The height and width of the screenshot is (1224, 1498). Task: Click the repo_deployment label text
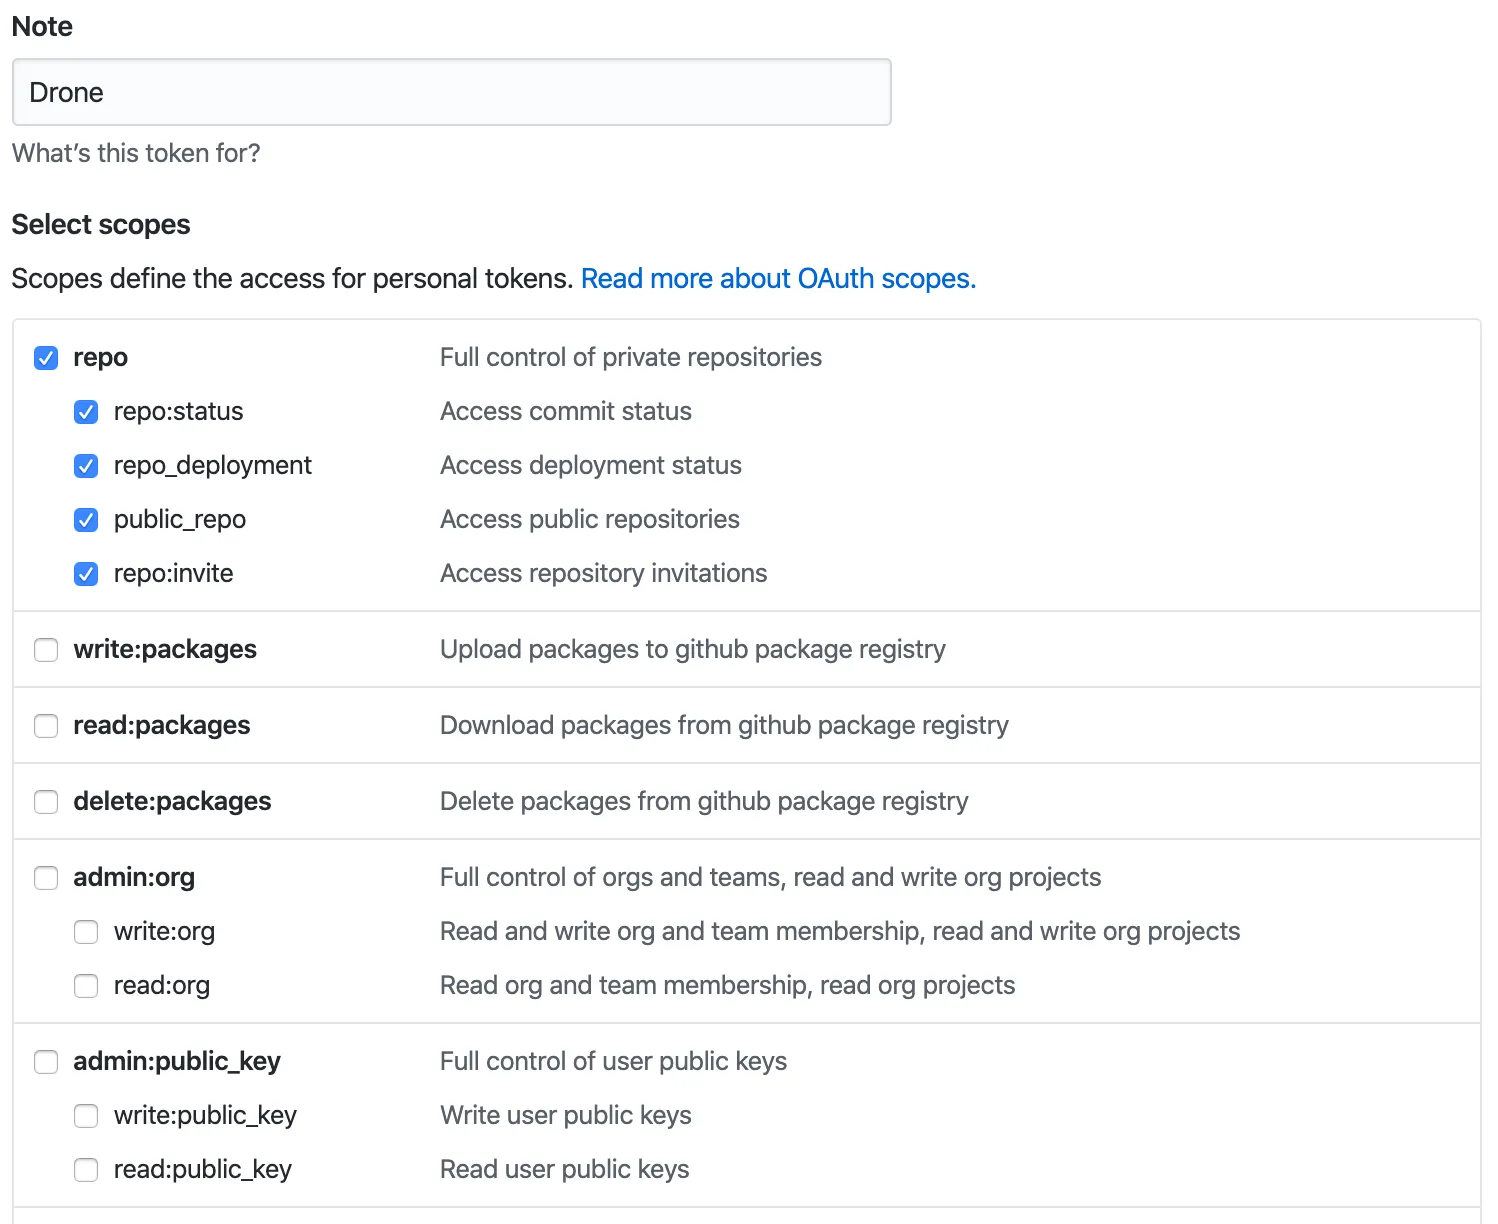[x=212, y=465]
